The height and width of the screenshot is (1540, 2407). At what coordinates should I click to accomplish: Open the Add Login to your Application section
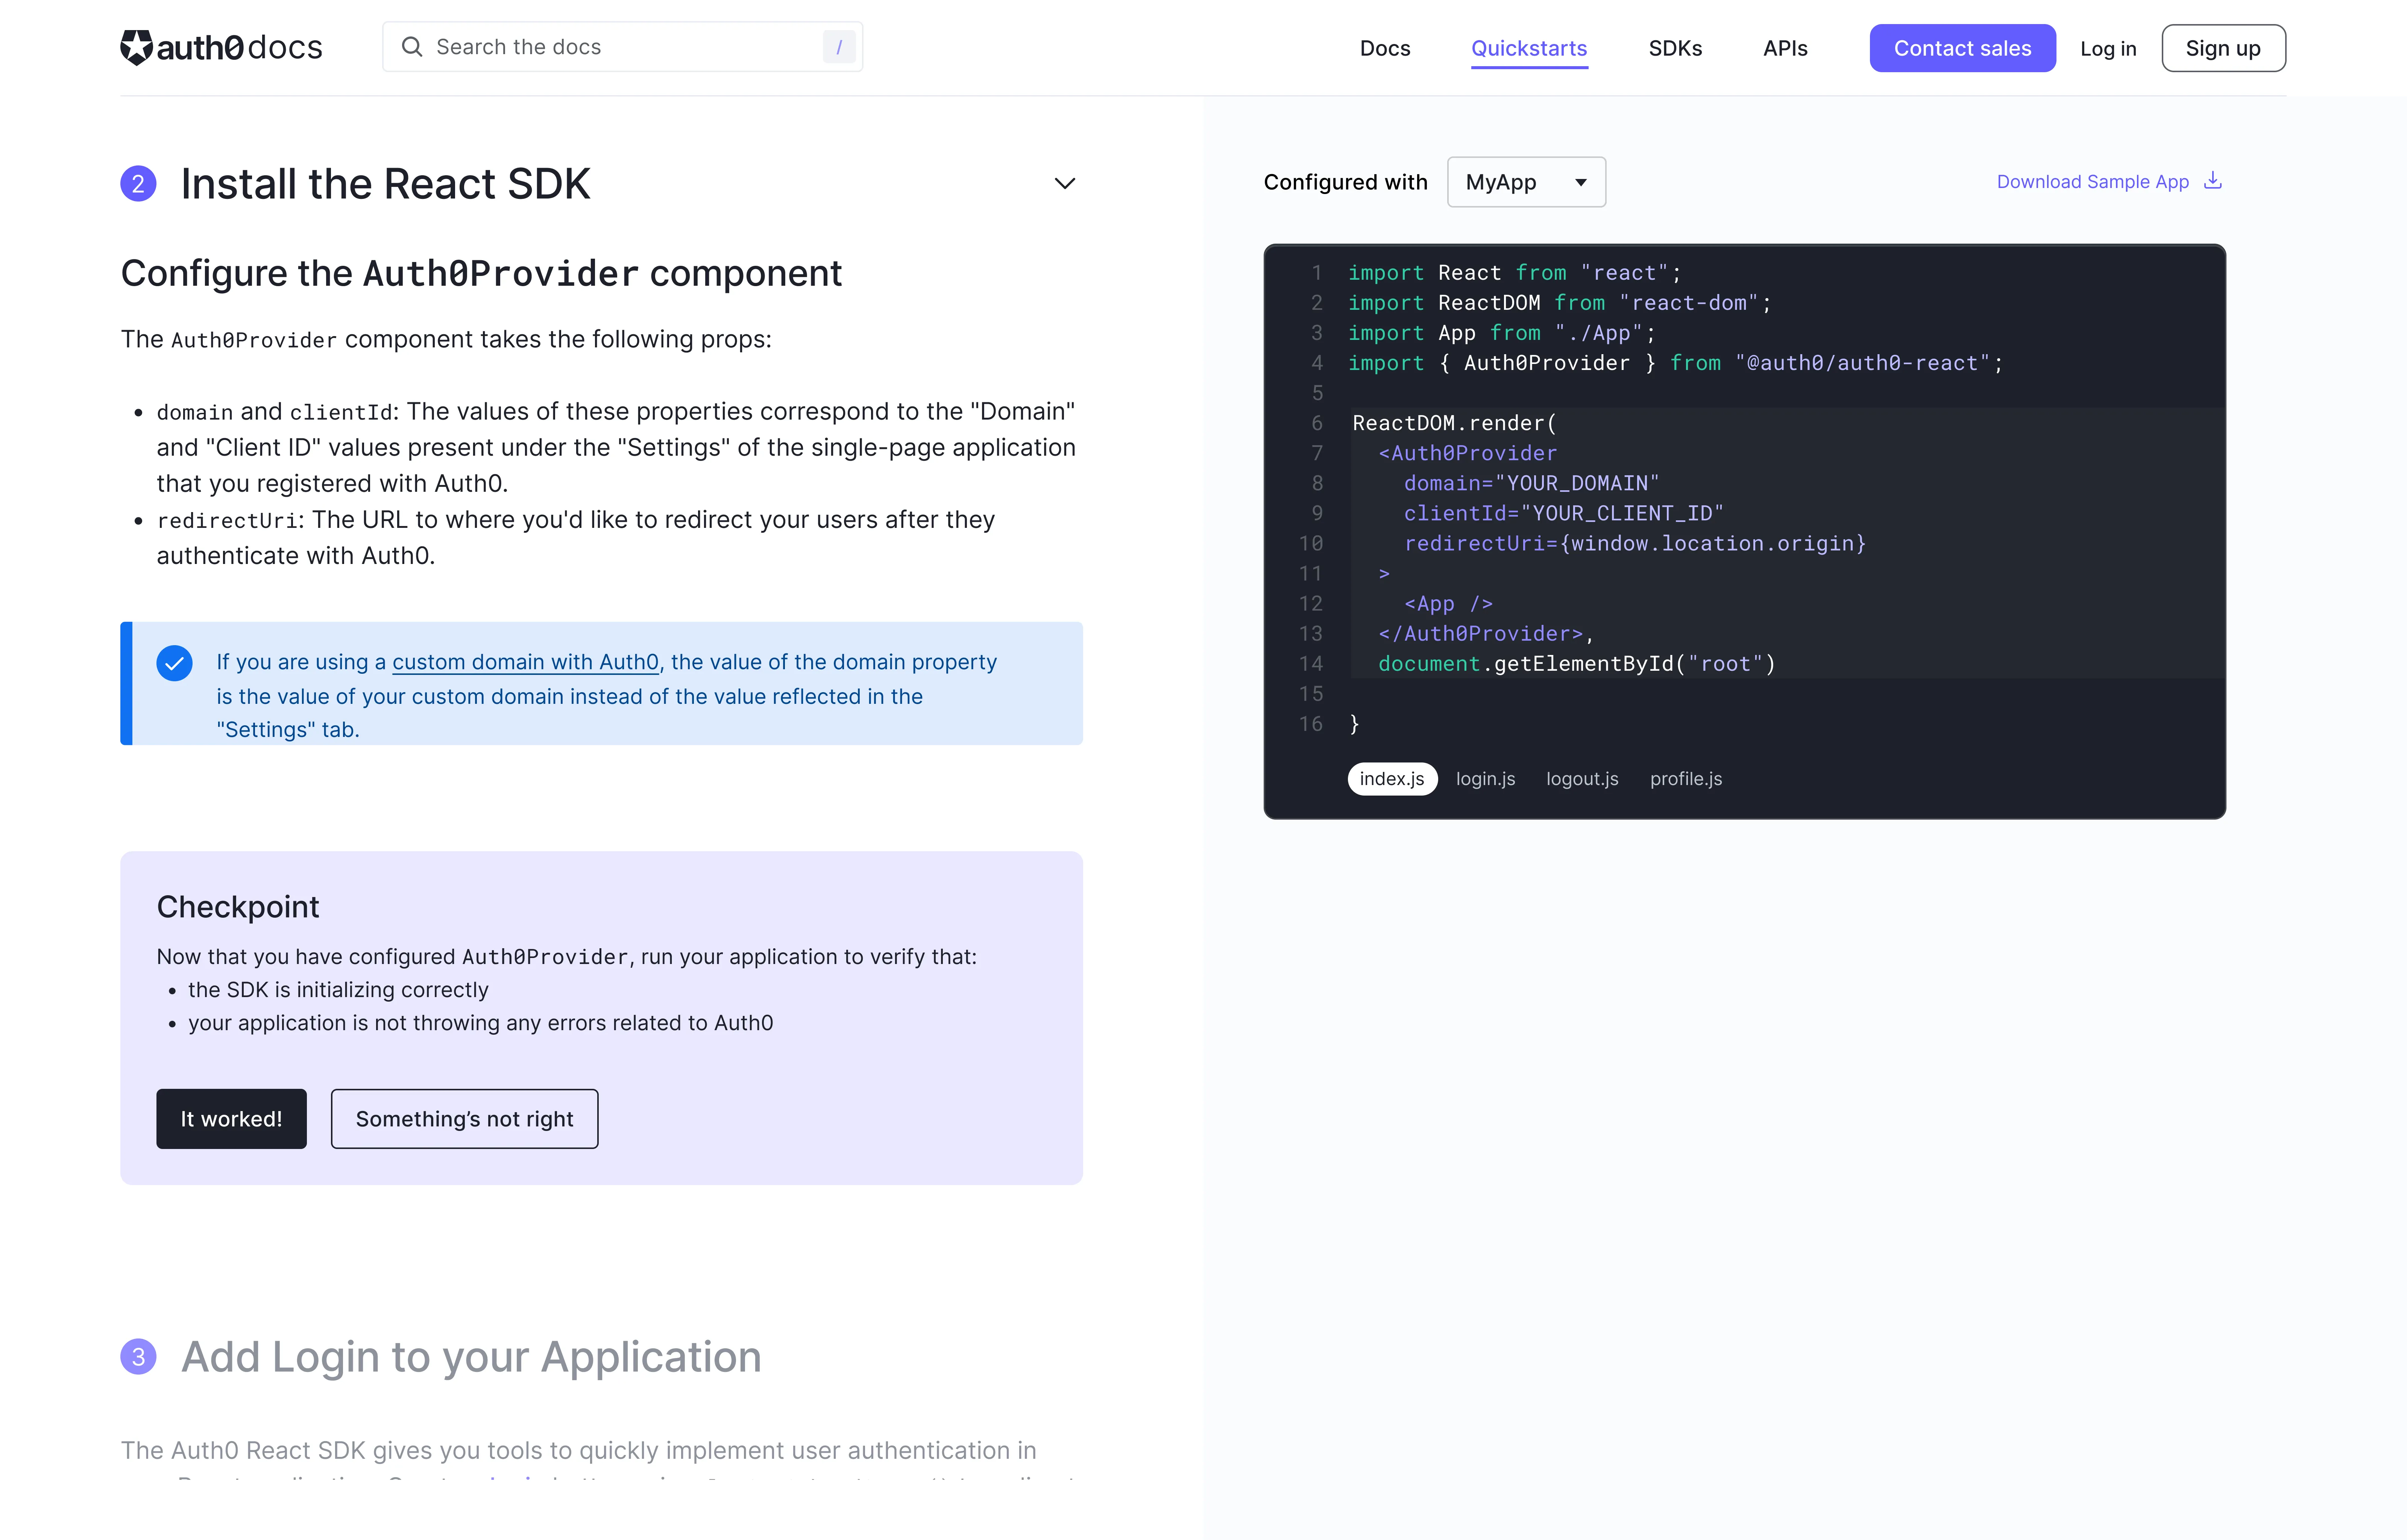coord(471,1357)
